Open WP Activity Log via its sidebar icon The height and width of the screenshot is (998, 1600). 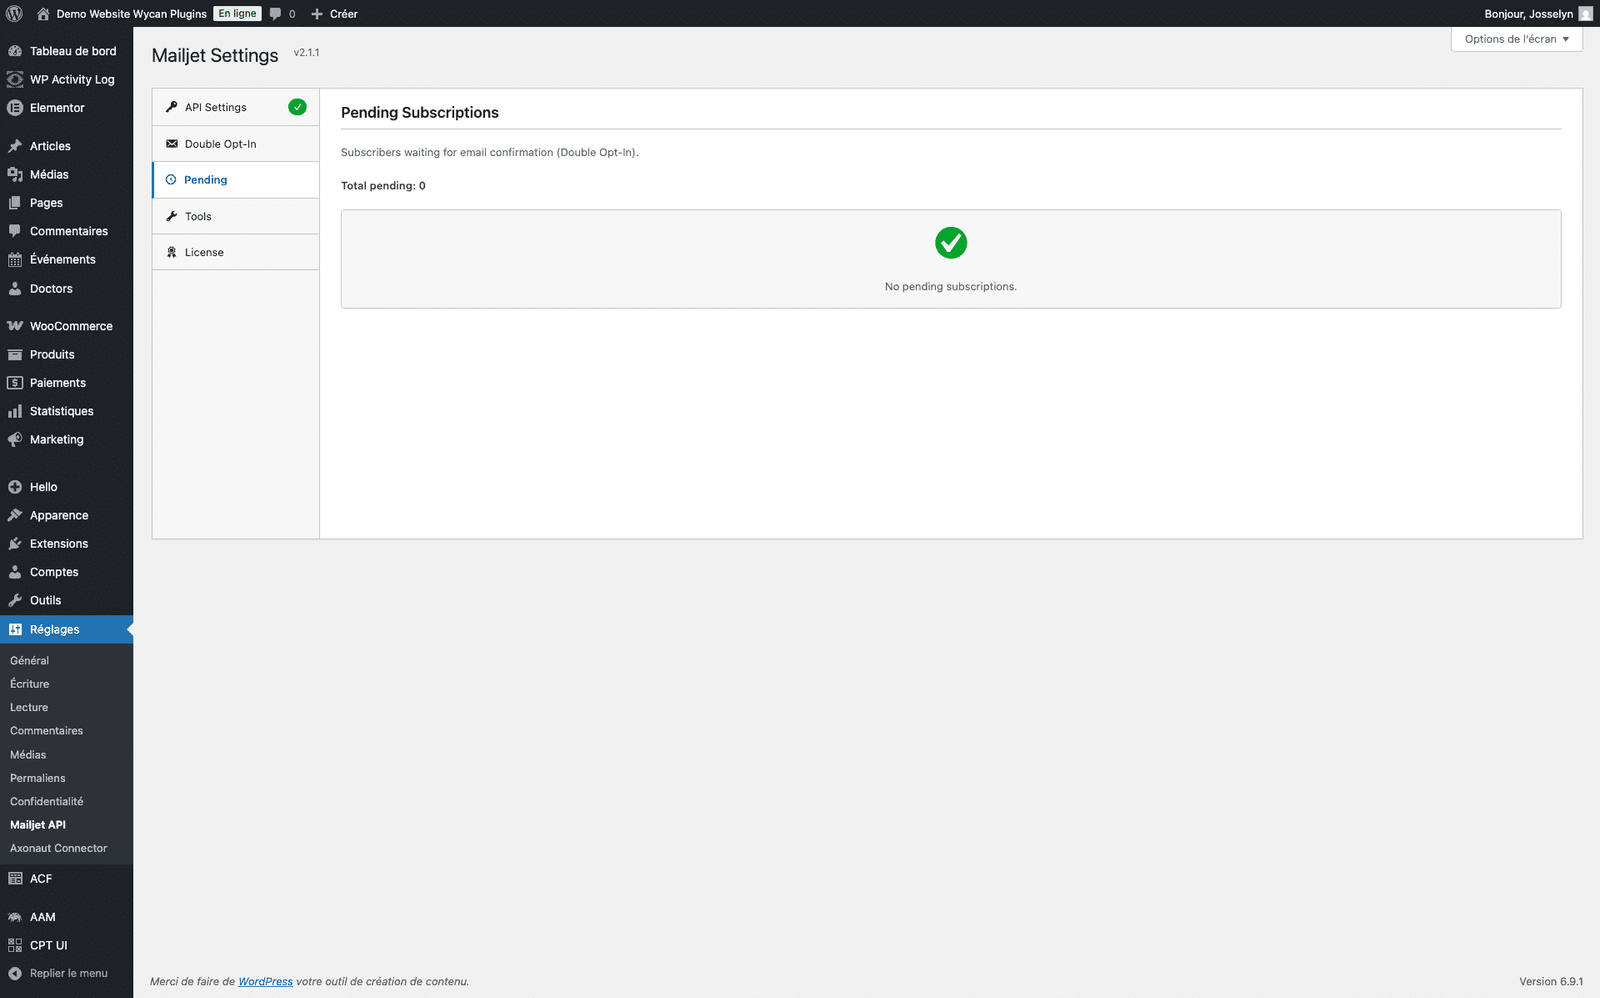15,79
